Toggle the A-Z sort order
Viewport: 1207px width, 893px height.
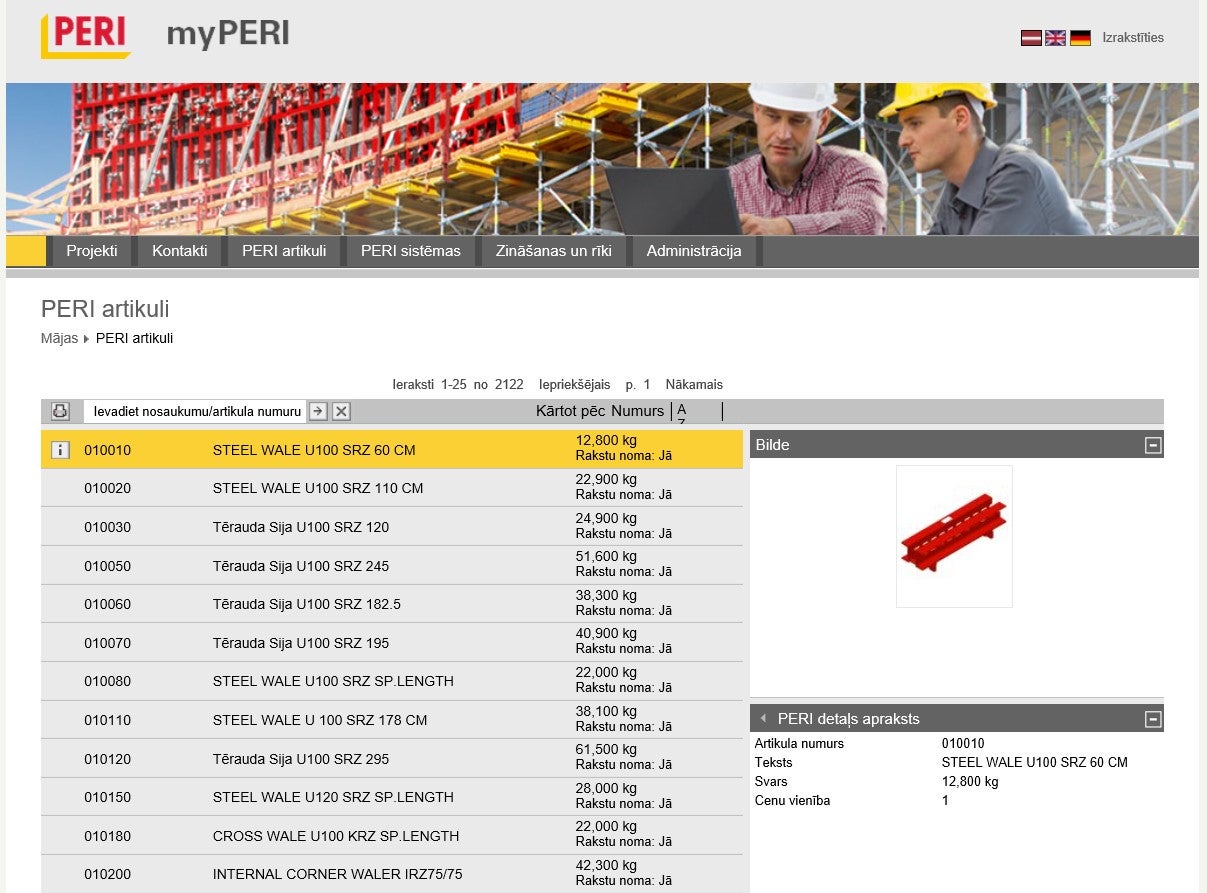click(682, 412)
